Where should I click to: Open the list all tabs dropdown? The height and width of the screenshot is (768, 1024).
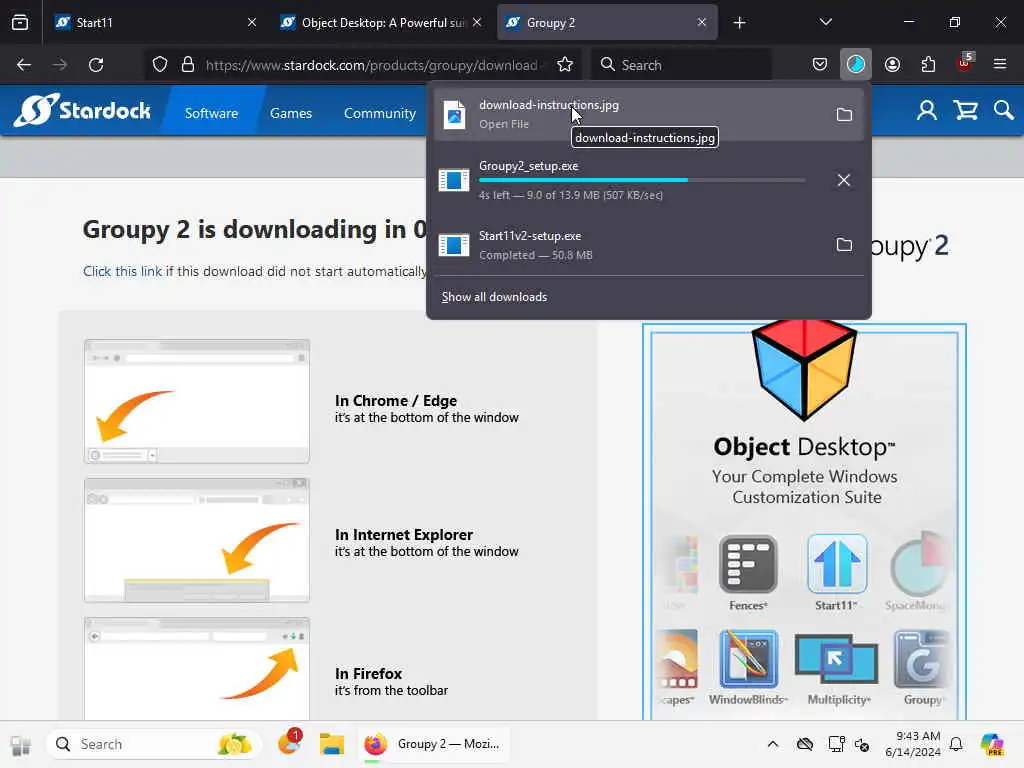tap(825, 22)
